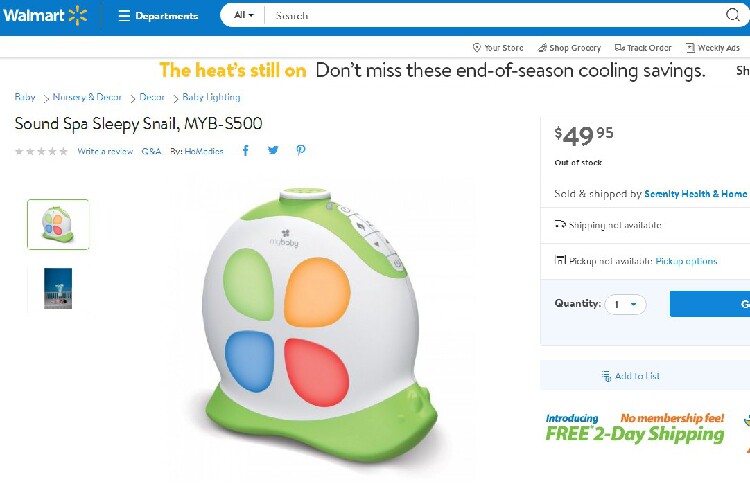Click the Baby breadcrumb
Screen dimensions: 750x486
25,97
